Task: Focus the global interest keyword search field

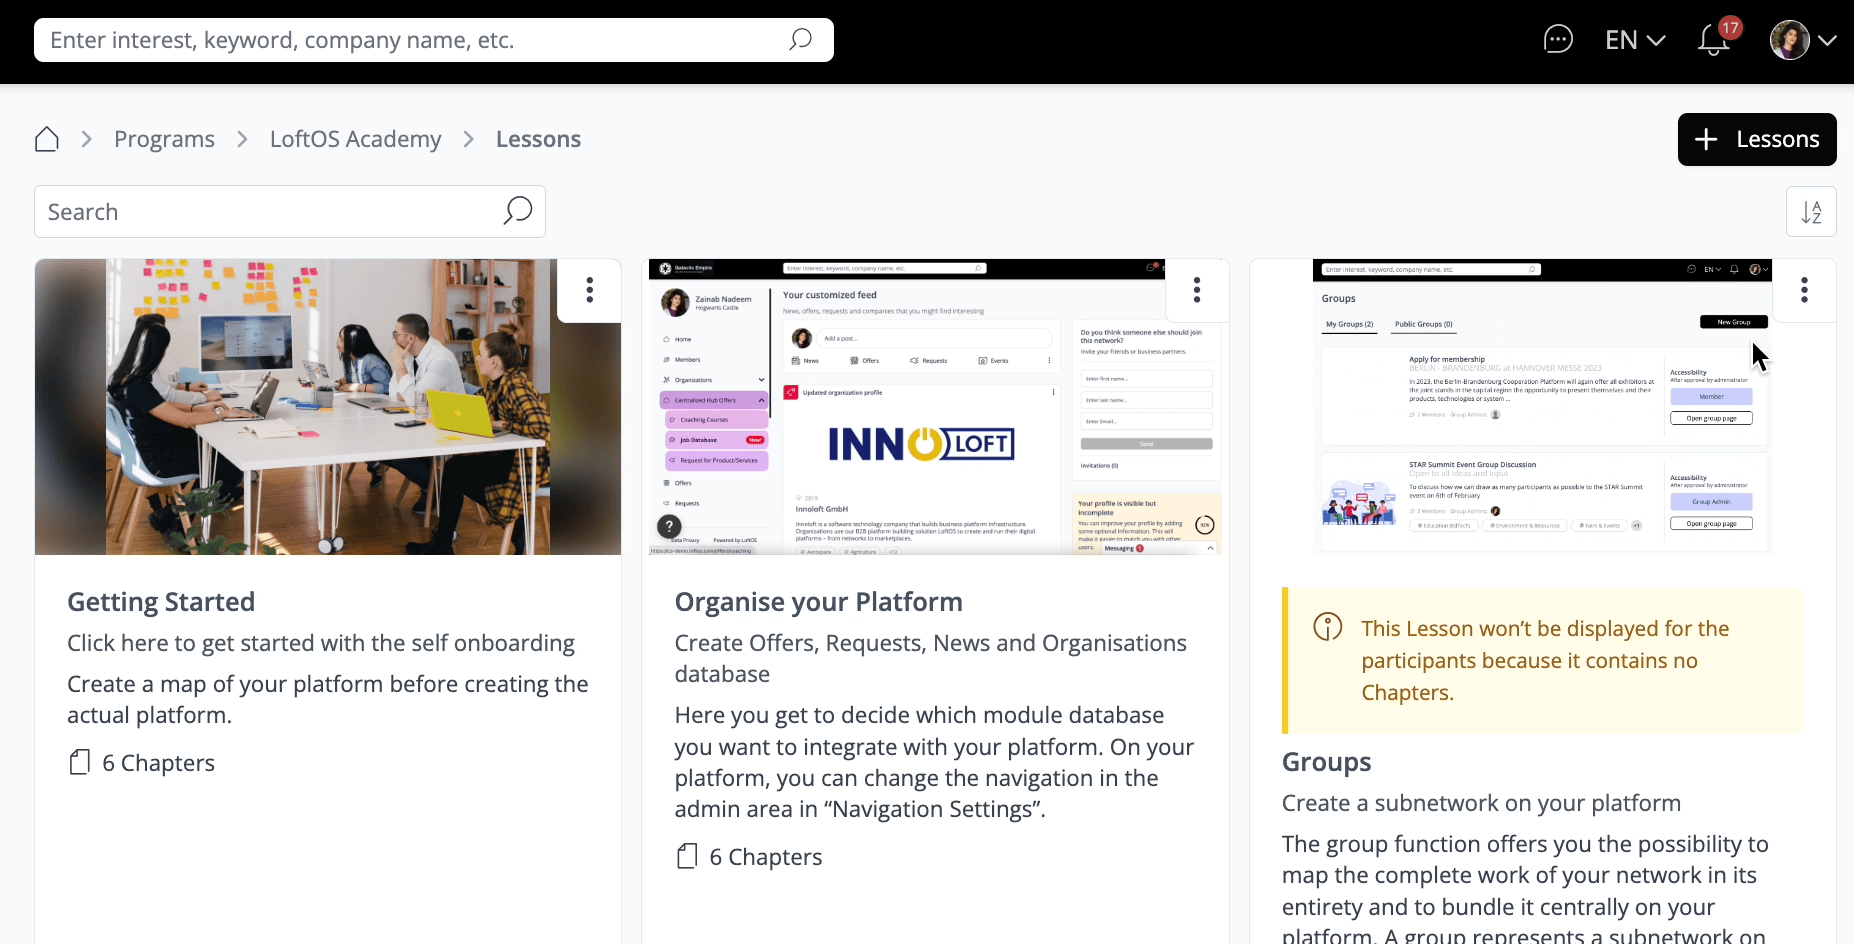Action: tap(410, 40)
